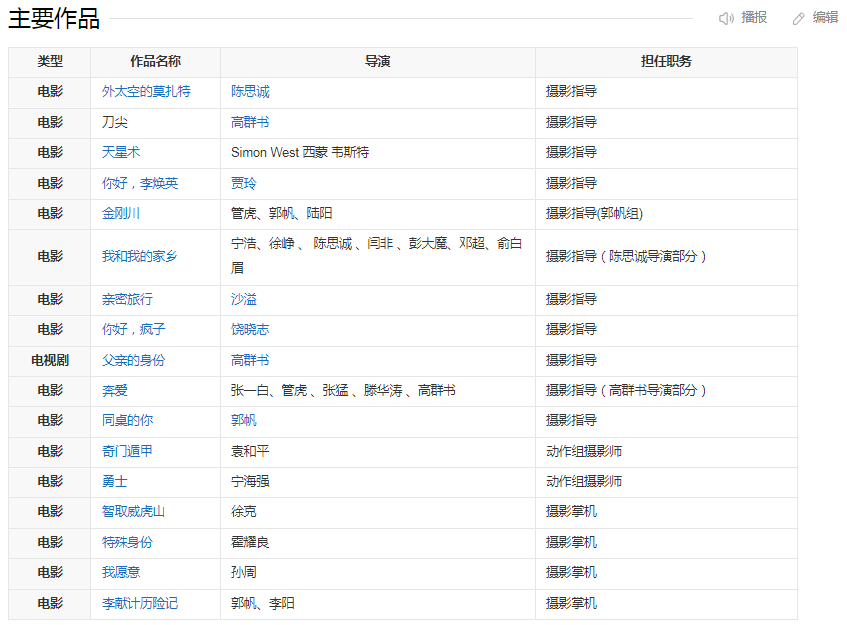
Task: Open 高群书 link in 父亲的身份 row
Action: pyautogui.click(x=250, y=360)
